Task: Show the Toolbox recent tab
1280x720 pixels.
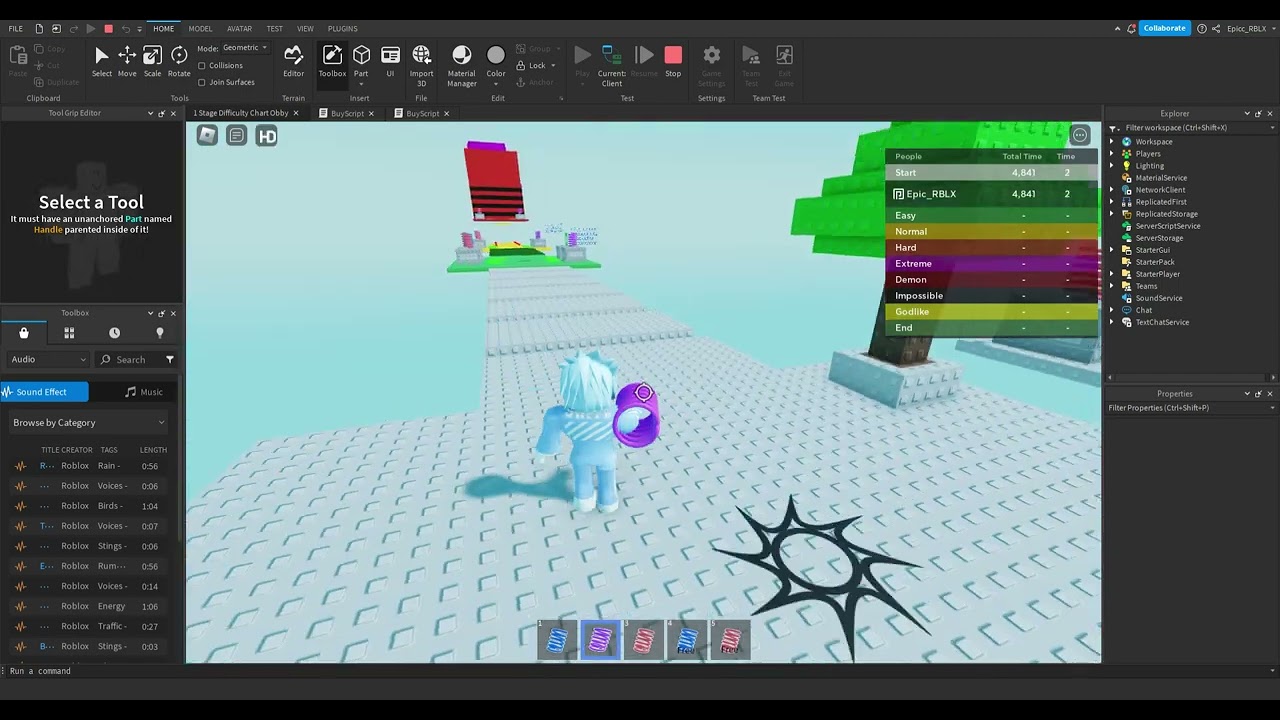Action: pos(114,333)
